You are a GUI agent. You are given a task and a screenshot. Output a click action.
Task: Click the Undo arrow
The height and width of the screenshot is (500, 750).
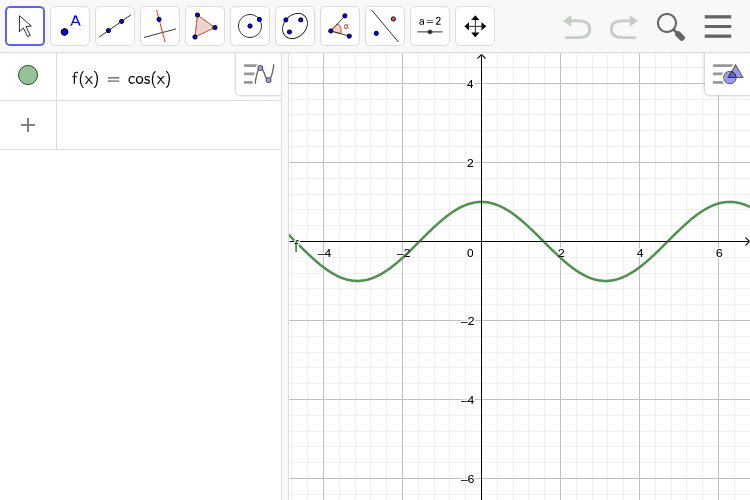(x=577, y=27)
